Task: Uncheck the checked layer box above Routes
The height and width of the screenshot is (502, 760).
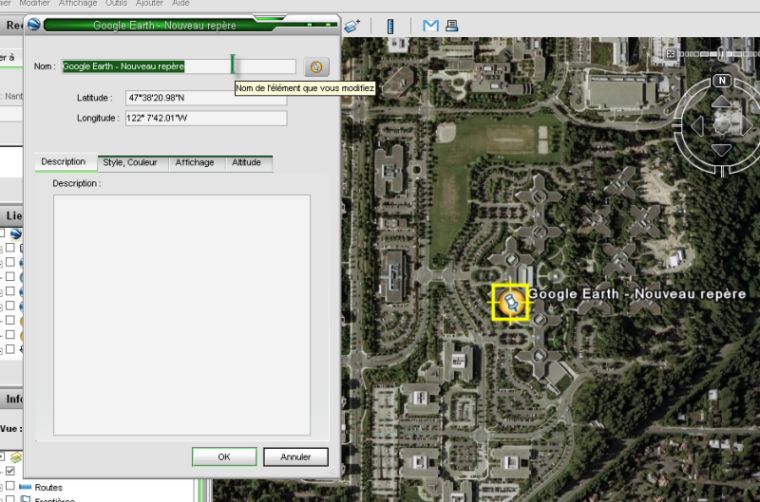Action: click(x=10, y=471)
